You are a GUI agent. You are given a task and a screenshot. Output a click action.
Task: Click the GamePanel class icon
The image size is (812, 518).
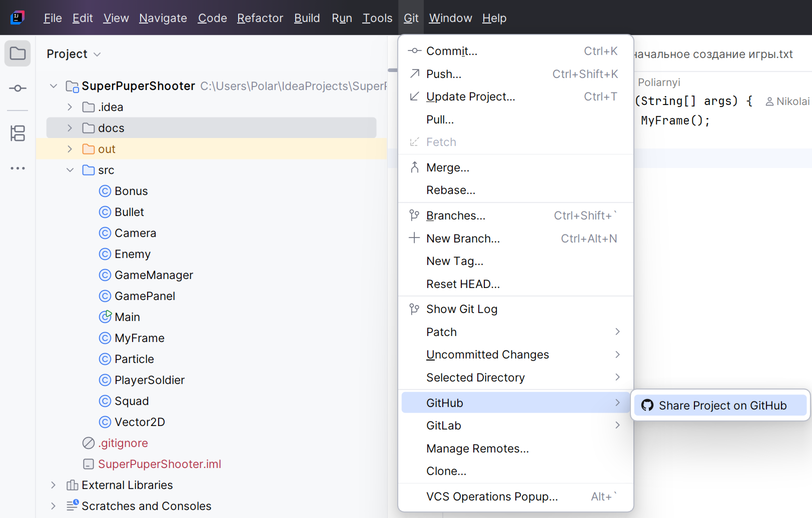105,296
